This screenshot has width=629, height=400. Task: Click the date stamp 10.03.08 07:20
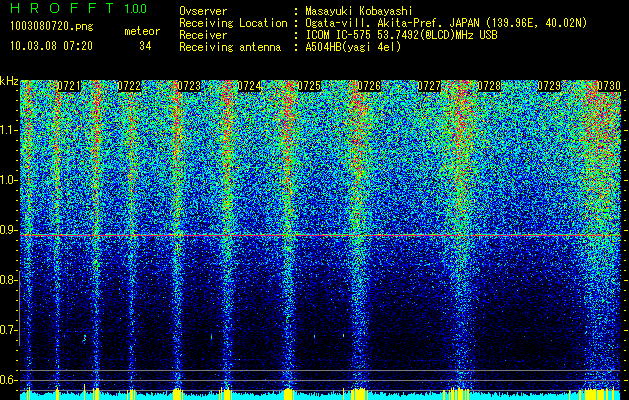(51, 46)
